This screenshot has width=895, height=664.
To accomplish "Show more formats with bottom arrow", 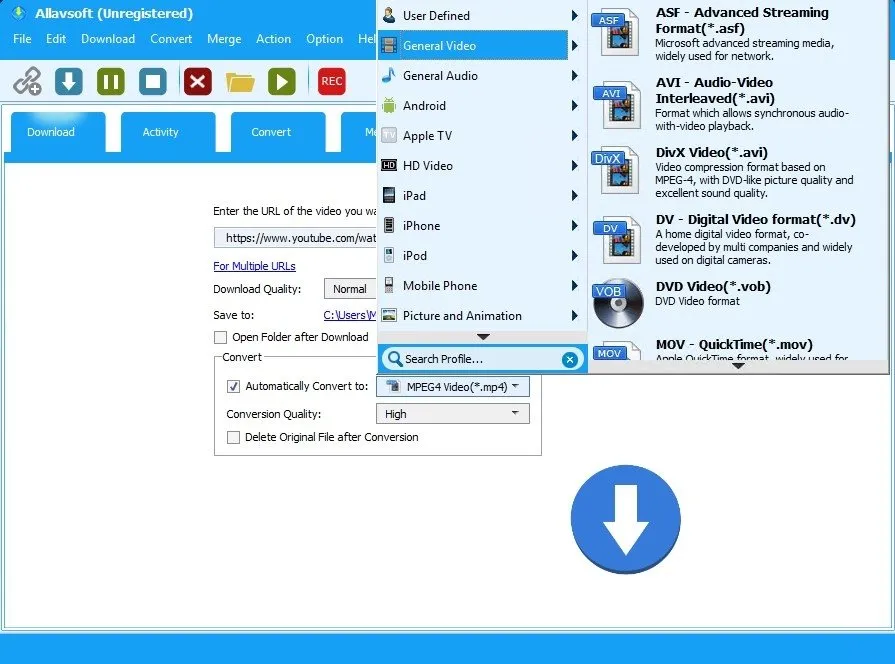I will click(x=737, y=366).
